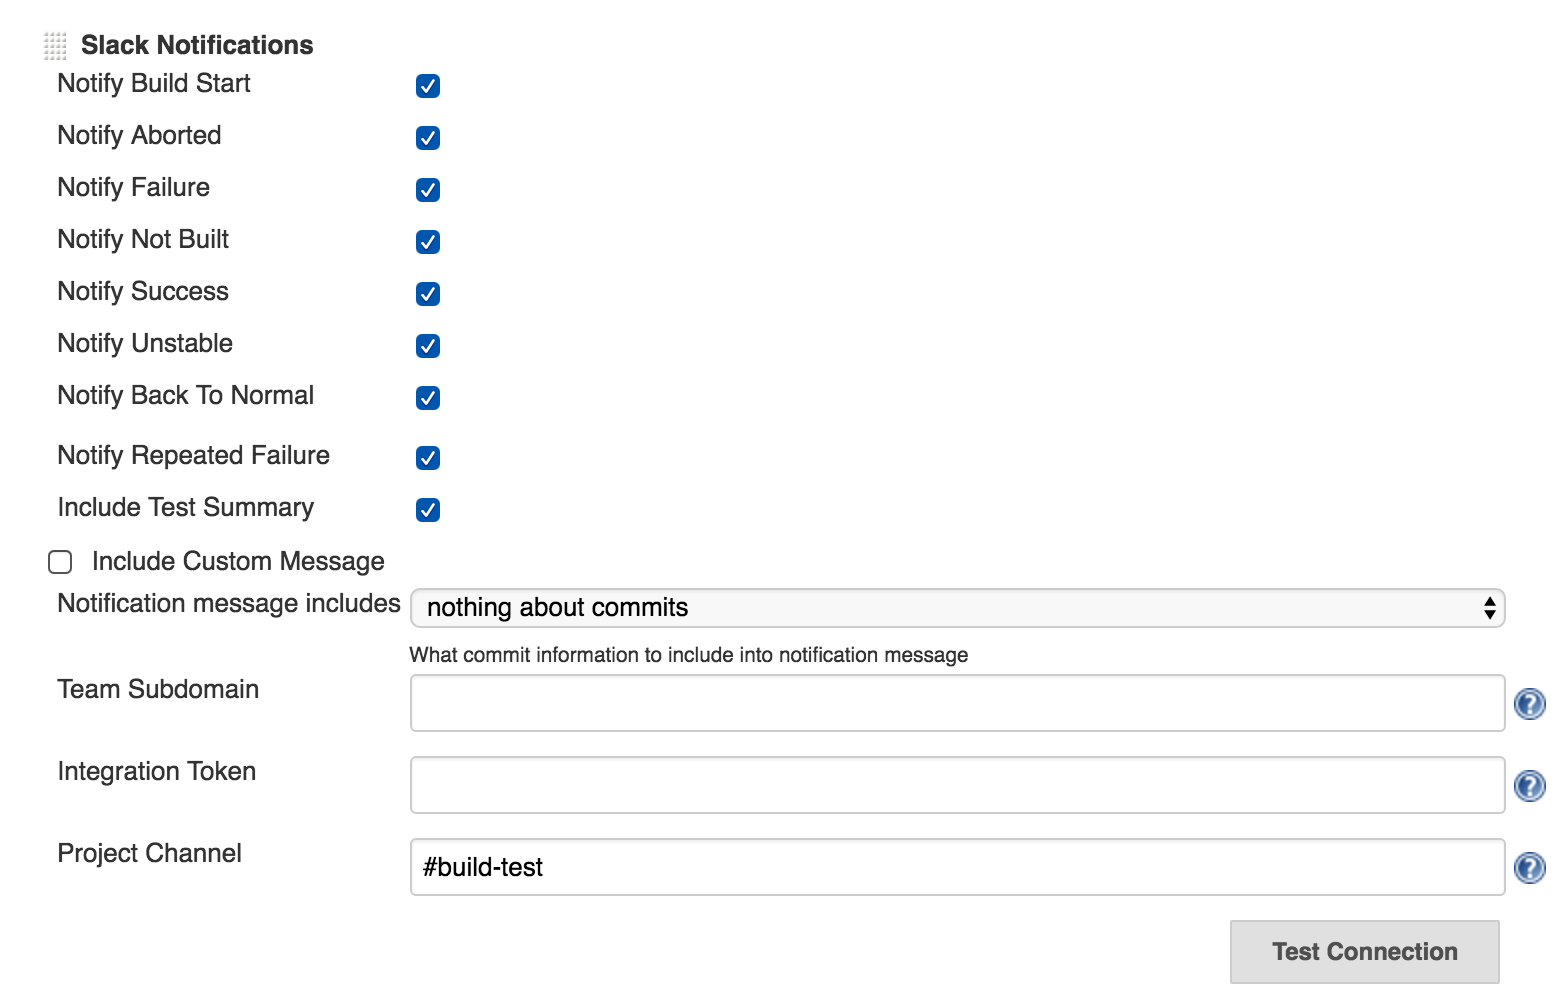
Task: Click the Test Connection button
Action: click(x=1365, y=952)
